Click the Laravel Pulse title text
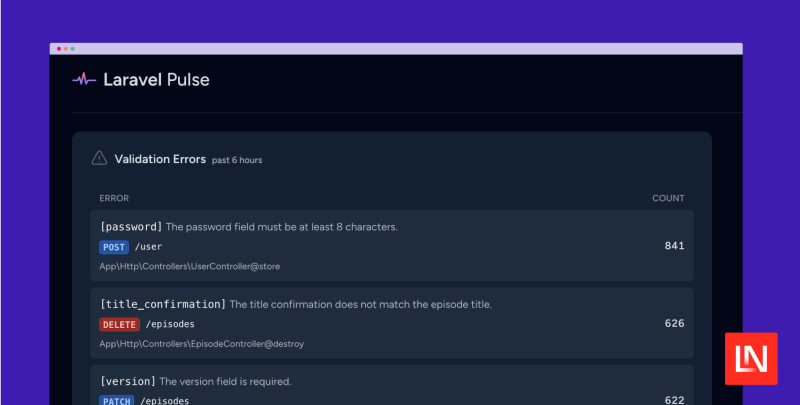 pyautogui.click(x=156, y=79)
